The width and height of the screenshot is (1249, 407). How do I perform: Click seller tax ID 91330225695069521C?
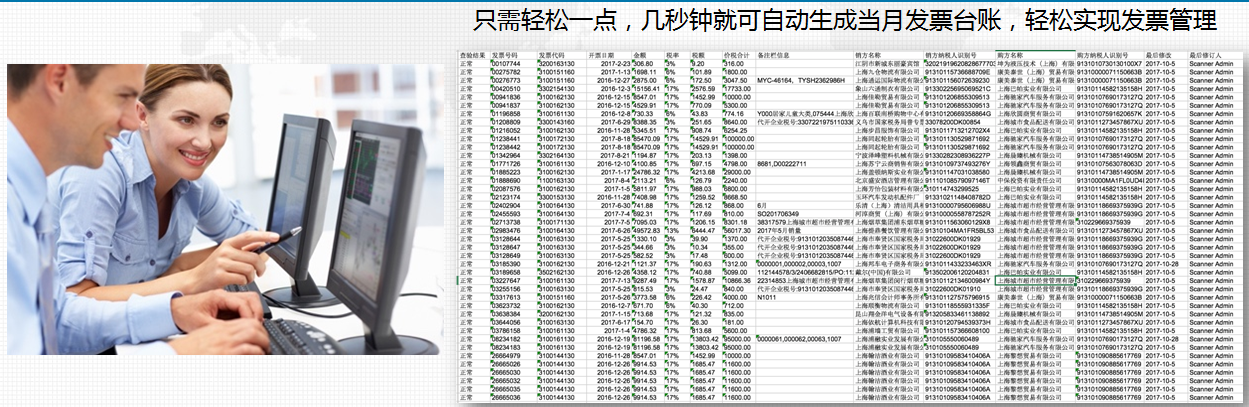coord(958,89)
